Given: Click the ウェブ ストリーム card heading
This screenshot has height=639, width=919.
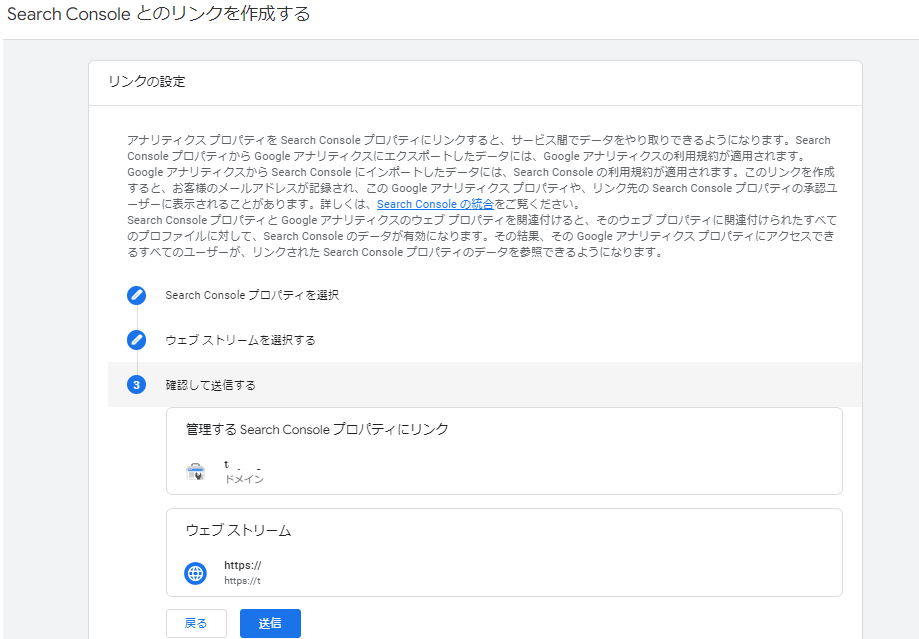Looking at the screenshot, I should tap(239, 530).
